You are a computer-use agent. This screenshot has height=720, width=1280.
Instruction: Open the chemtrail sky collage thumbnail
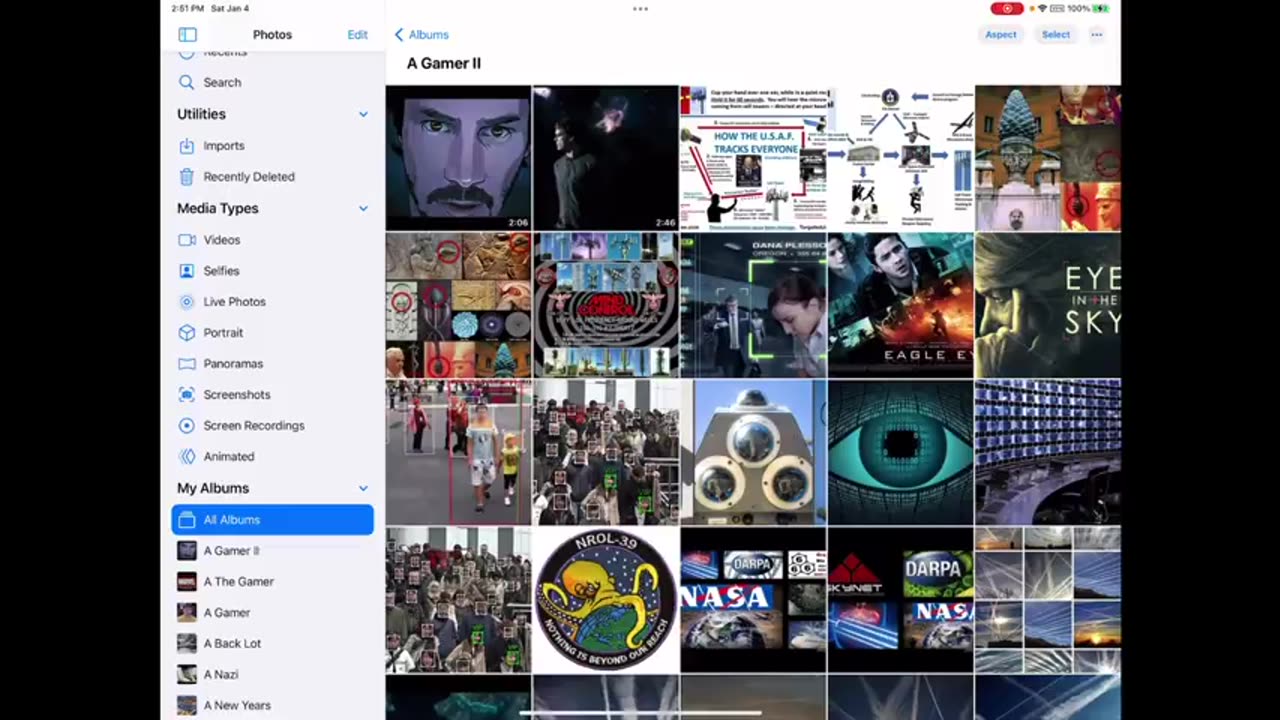point(1048,600)
